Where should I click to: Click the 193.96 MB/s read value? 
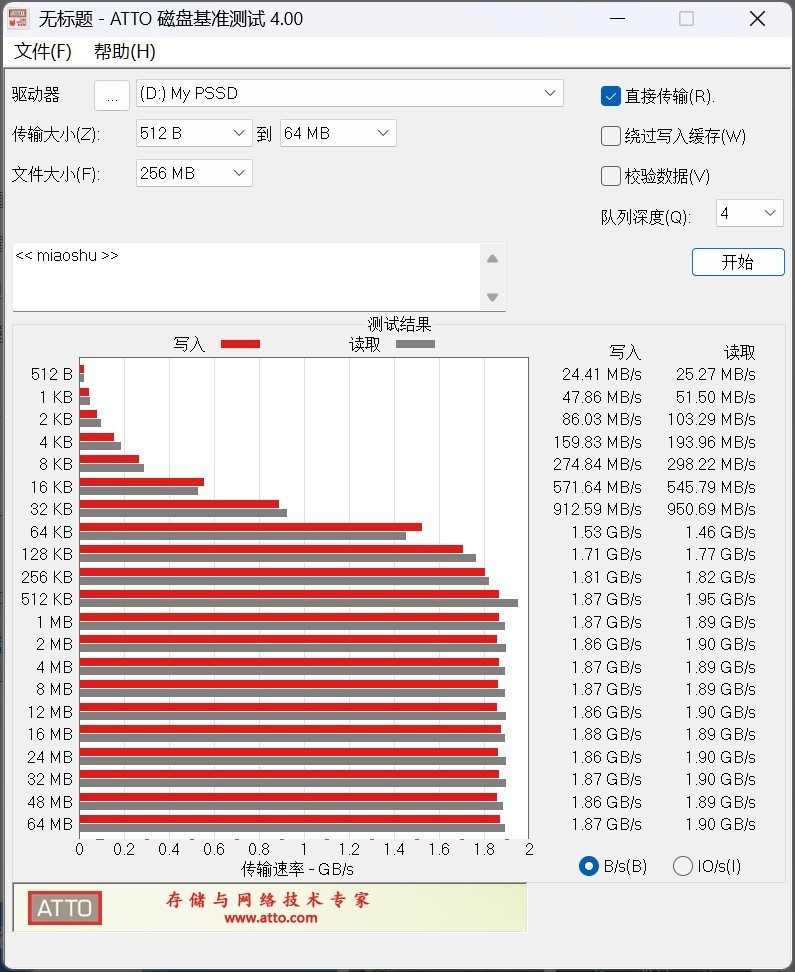point(711,443)
